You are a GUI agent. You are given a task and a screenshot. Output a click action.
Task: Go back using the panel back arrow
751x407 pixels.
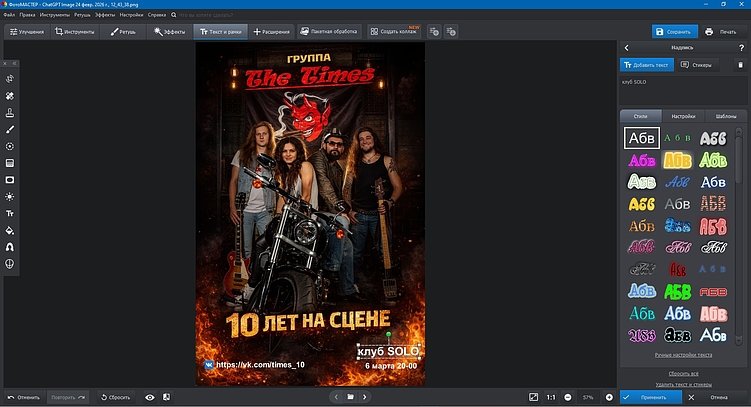pyautogui.click(x=626, y=48)
